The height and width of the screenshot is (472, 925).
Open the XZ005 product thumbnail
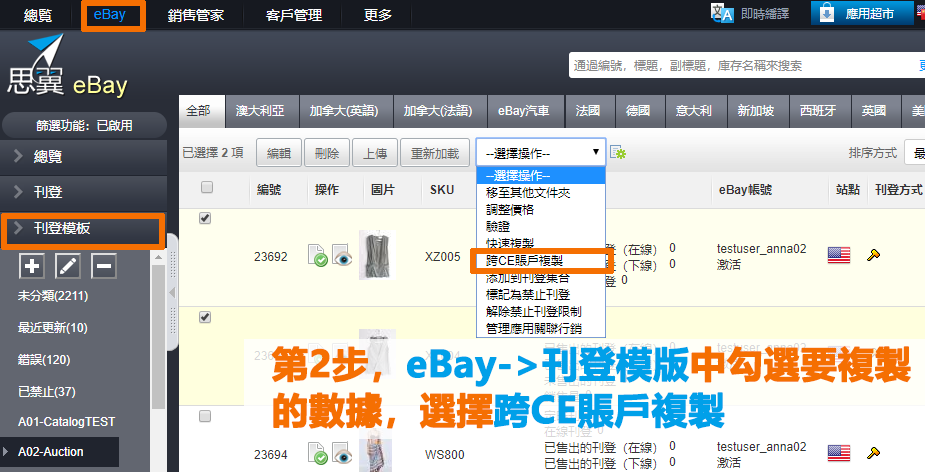[x=376, y=255]
